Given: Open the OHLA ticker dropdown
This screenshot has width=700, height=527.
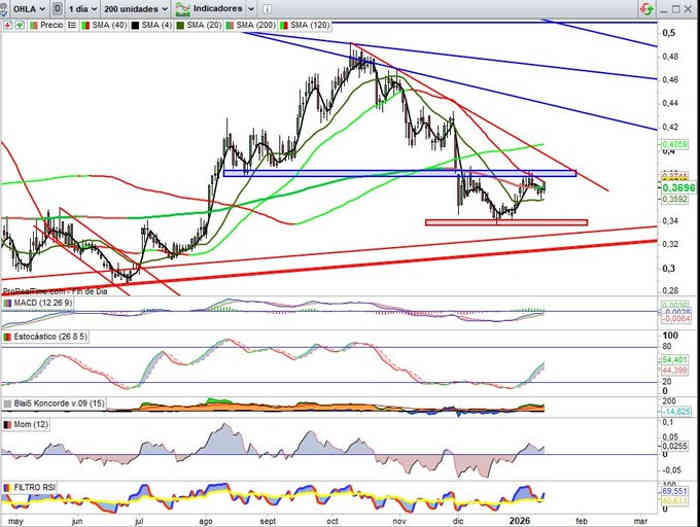Looking at the screenshot, I should [x=20, y=8].
